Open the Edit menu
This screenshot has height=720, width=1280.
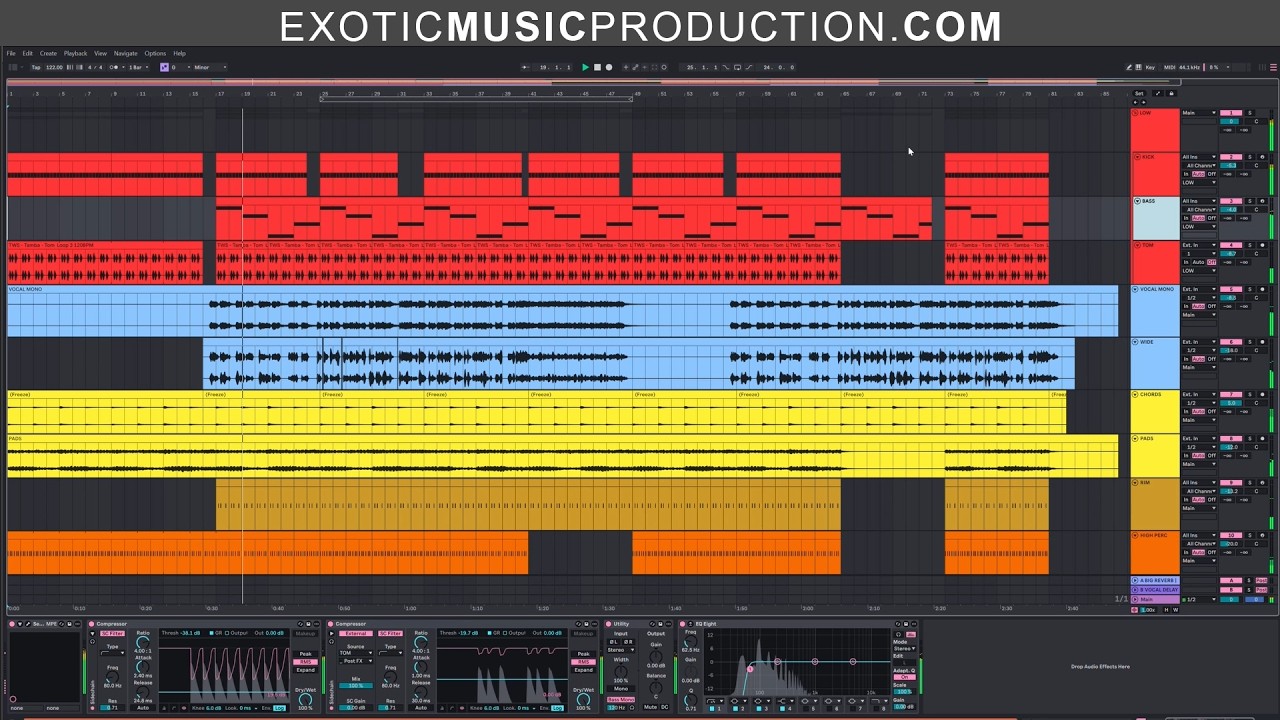[x=28, y=53]
